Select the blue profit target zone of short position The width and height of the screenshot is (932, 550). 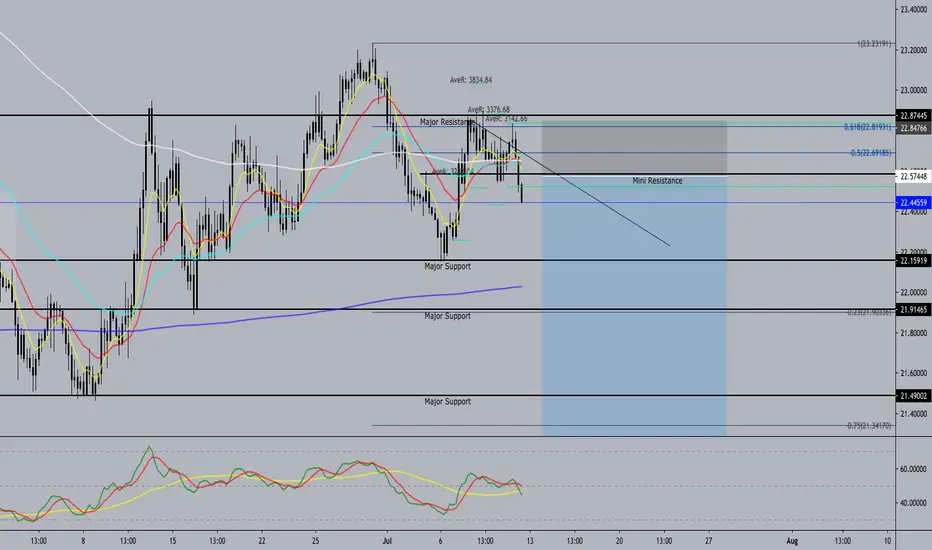coord(634,306)
